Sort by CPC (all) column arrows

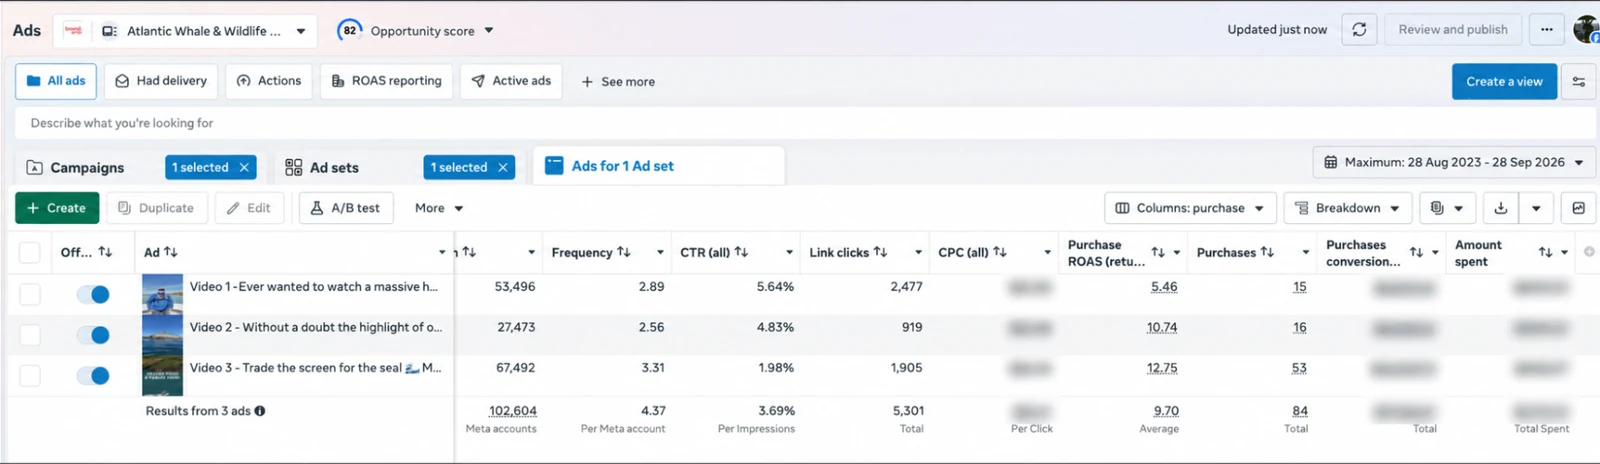point(1000,252)
